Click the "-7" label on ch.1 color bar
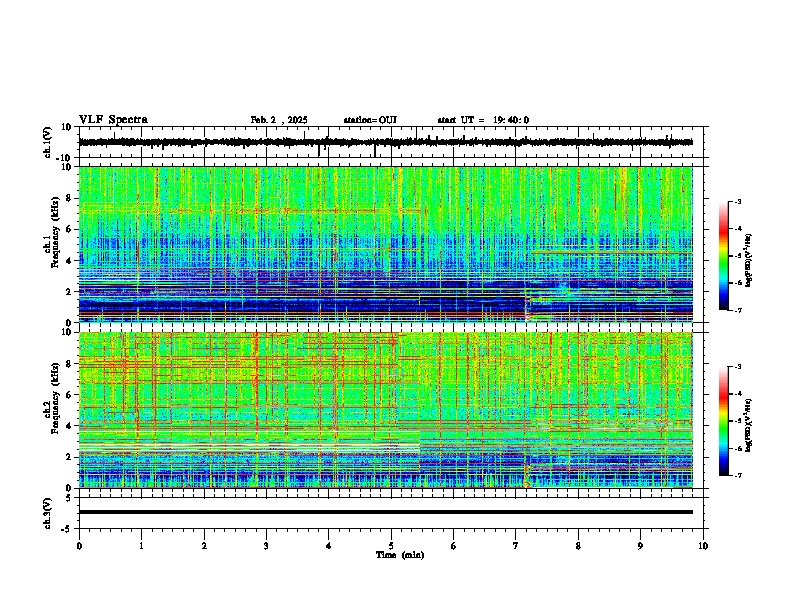This screenshot has height=612, width=792. tap(738, 310)
